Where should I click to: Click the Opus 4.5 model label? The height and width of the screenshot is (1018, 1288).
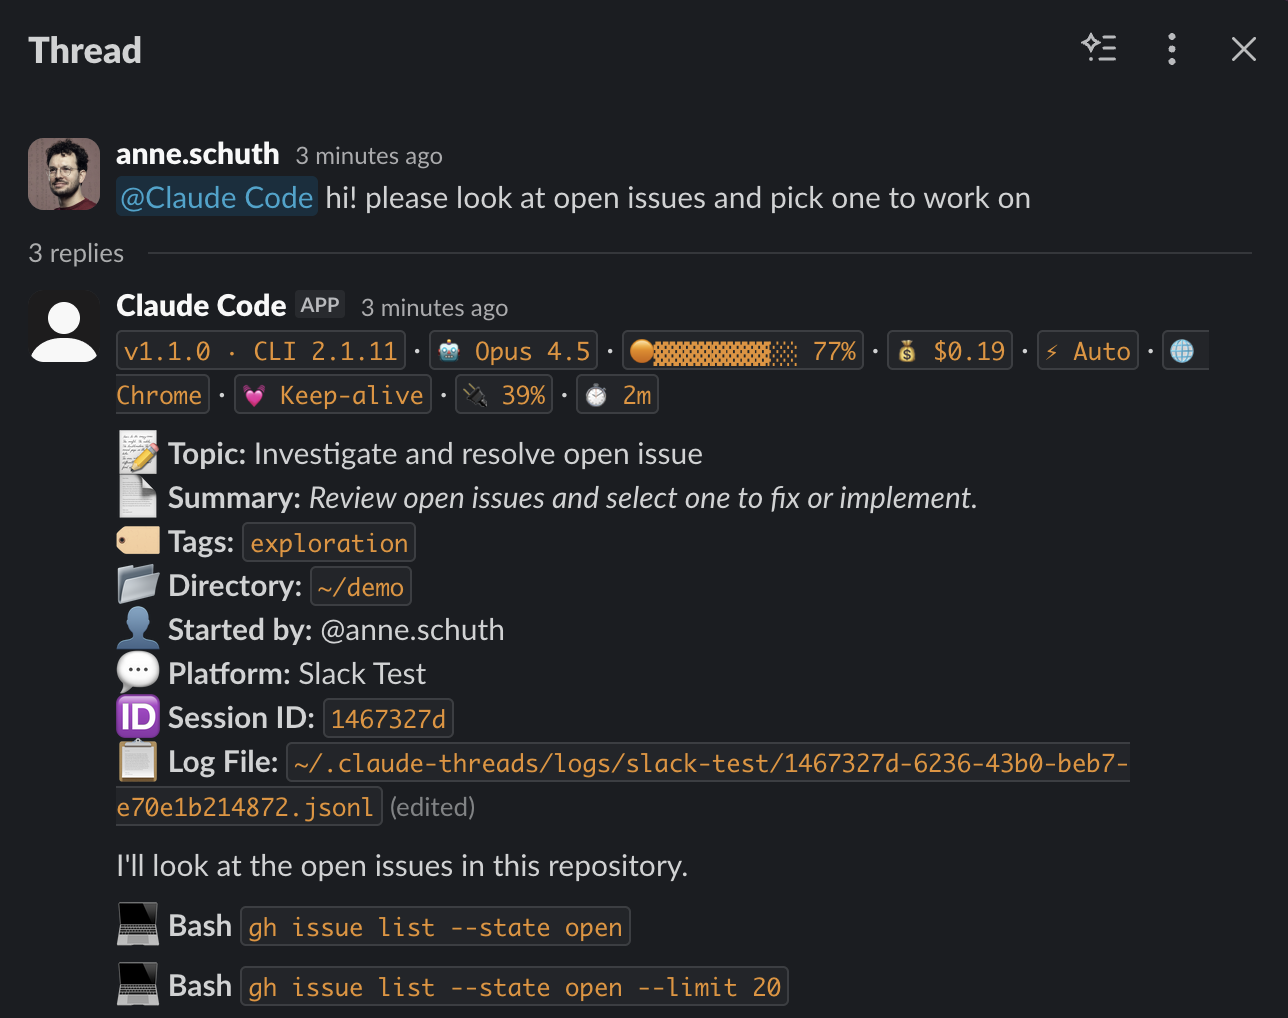tap(532, 351)
